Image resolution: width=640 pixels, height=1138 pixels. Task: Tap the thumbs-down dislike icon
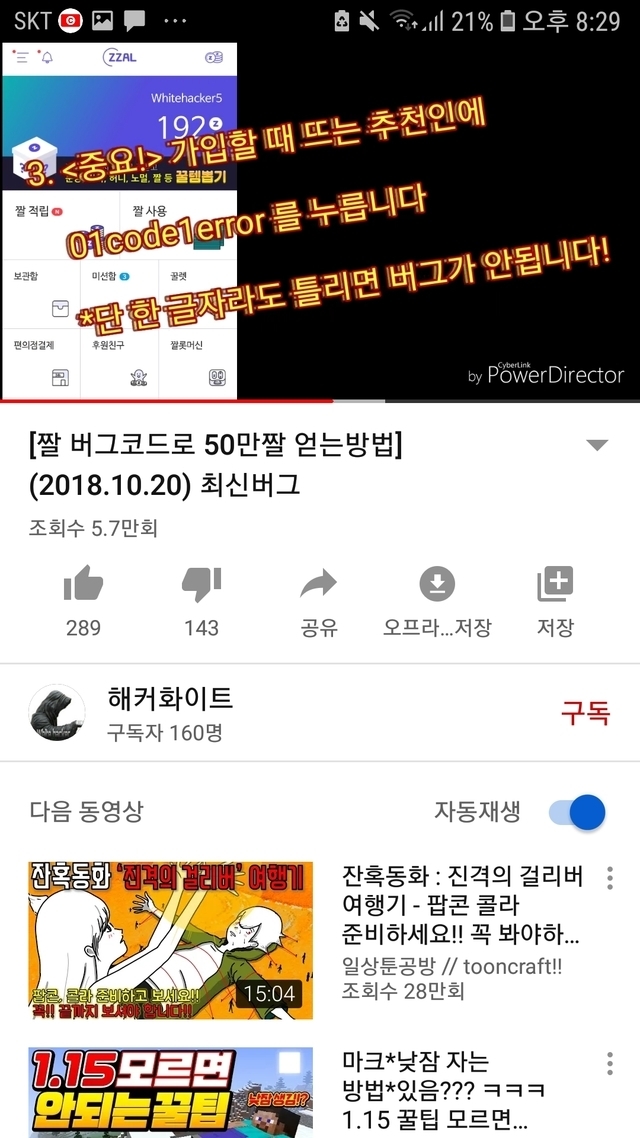[x=201, y=584]
